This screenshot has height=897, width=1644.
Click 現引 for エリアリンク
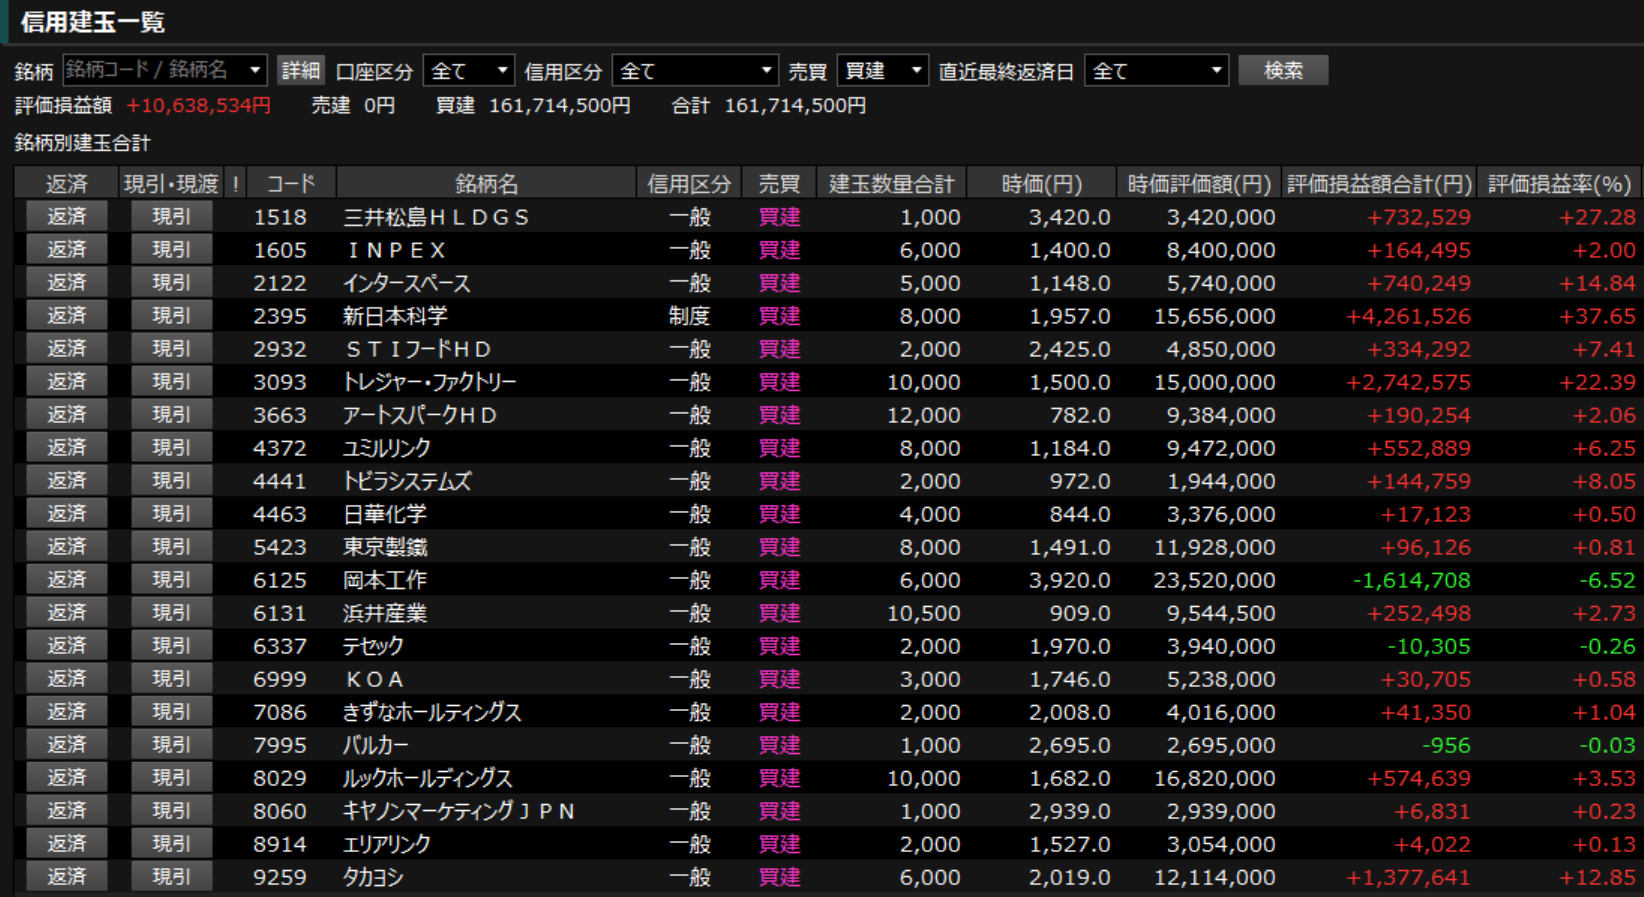[171, 843]
